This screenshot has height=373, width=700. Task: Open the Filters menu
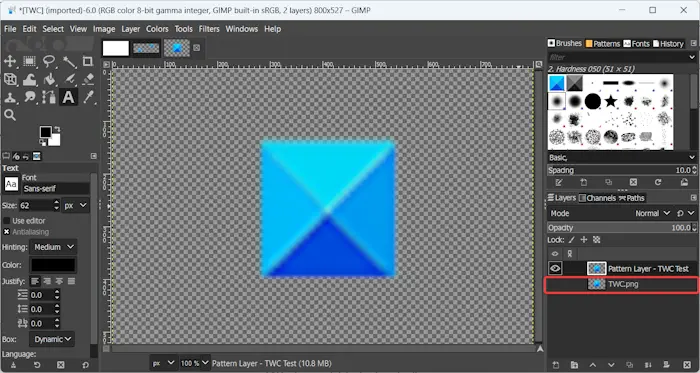coord(209,29)
